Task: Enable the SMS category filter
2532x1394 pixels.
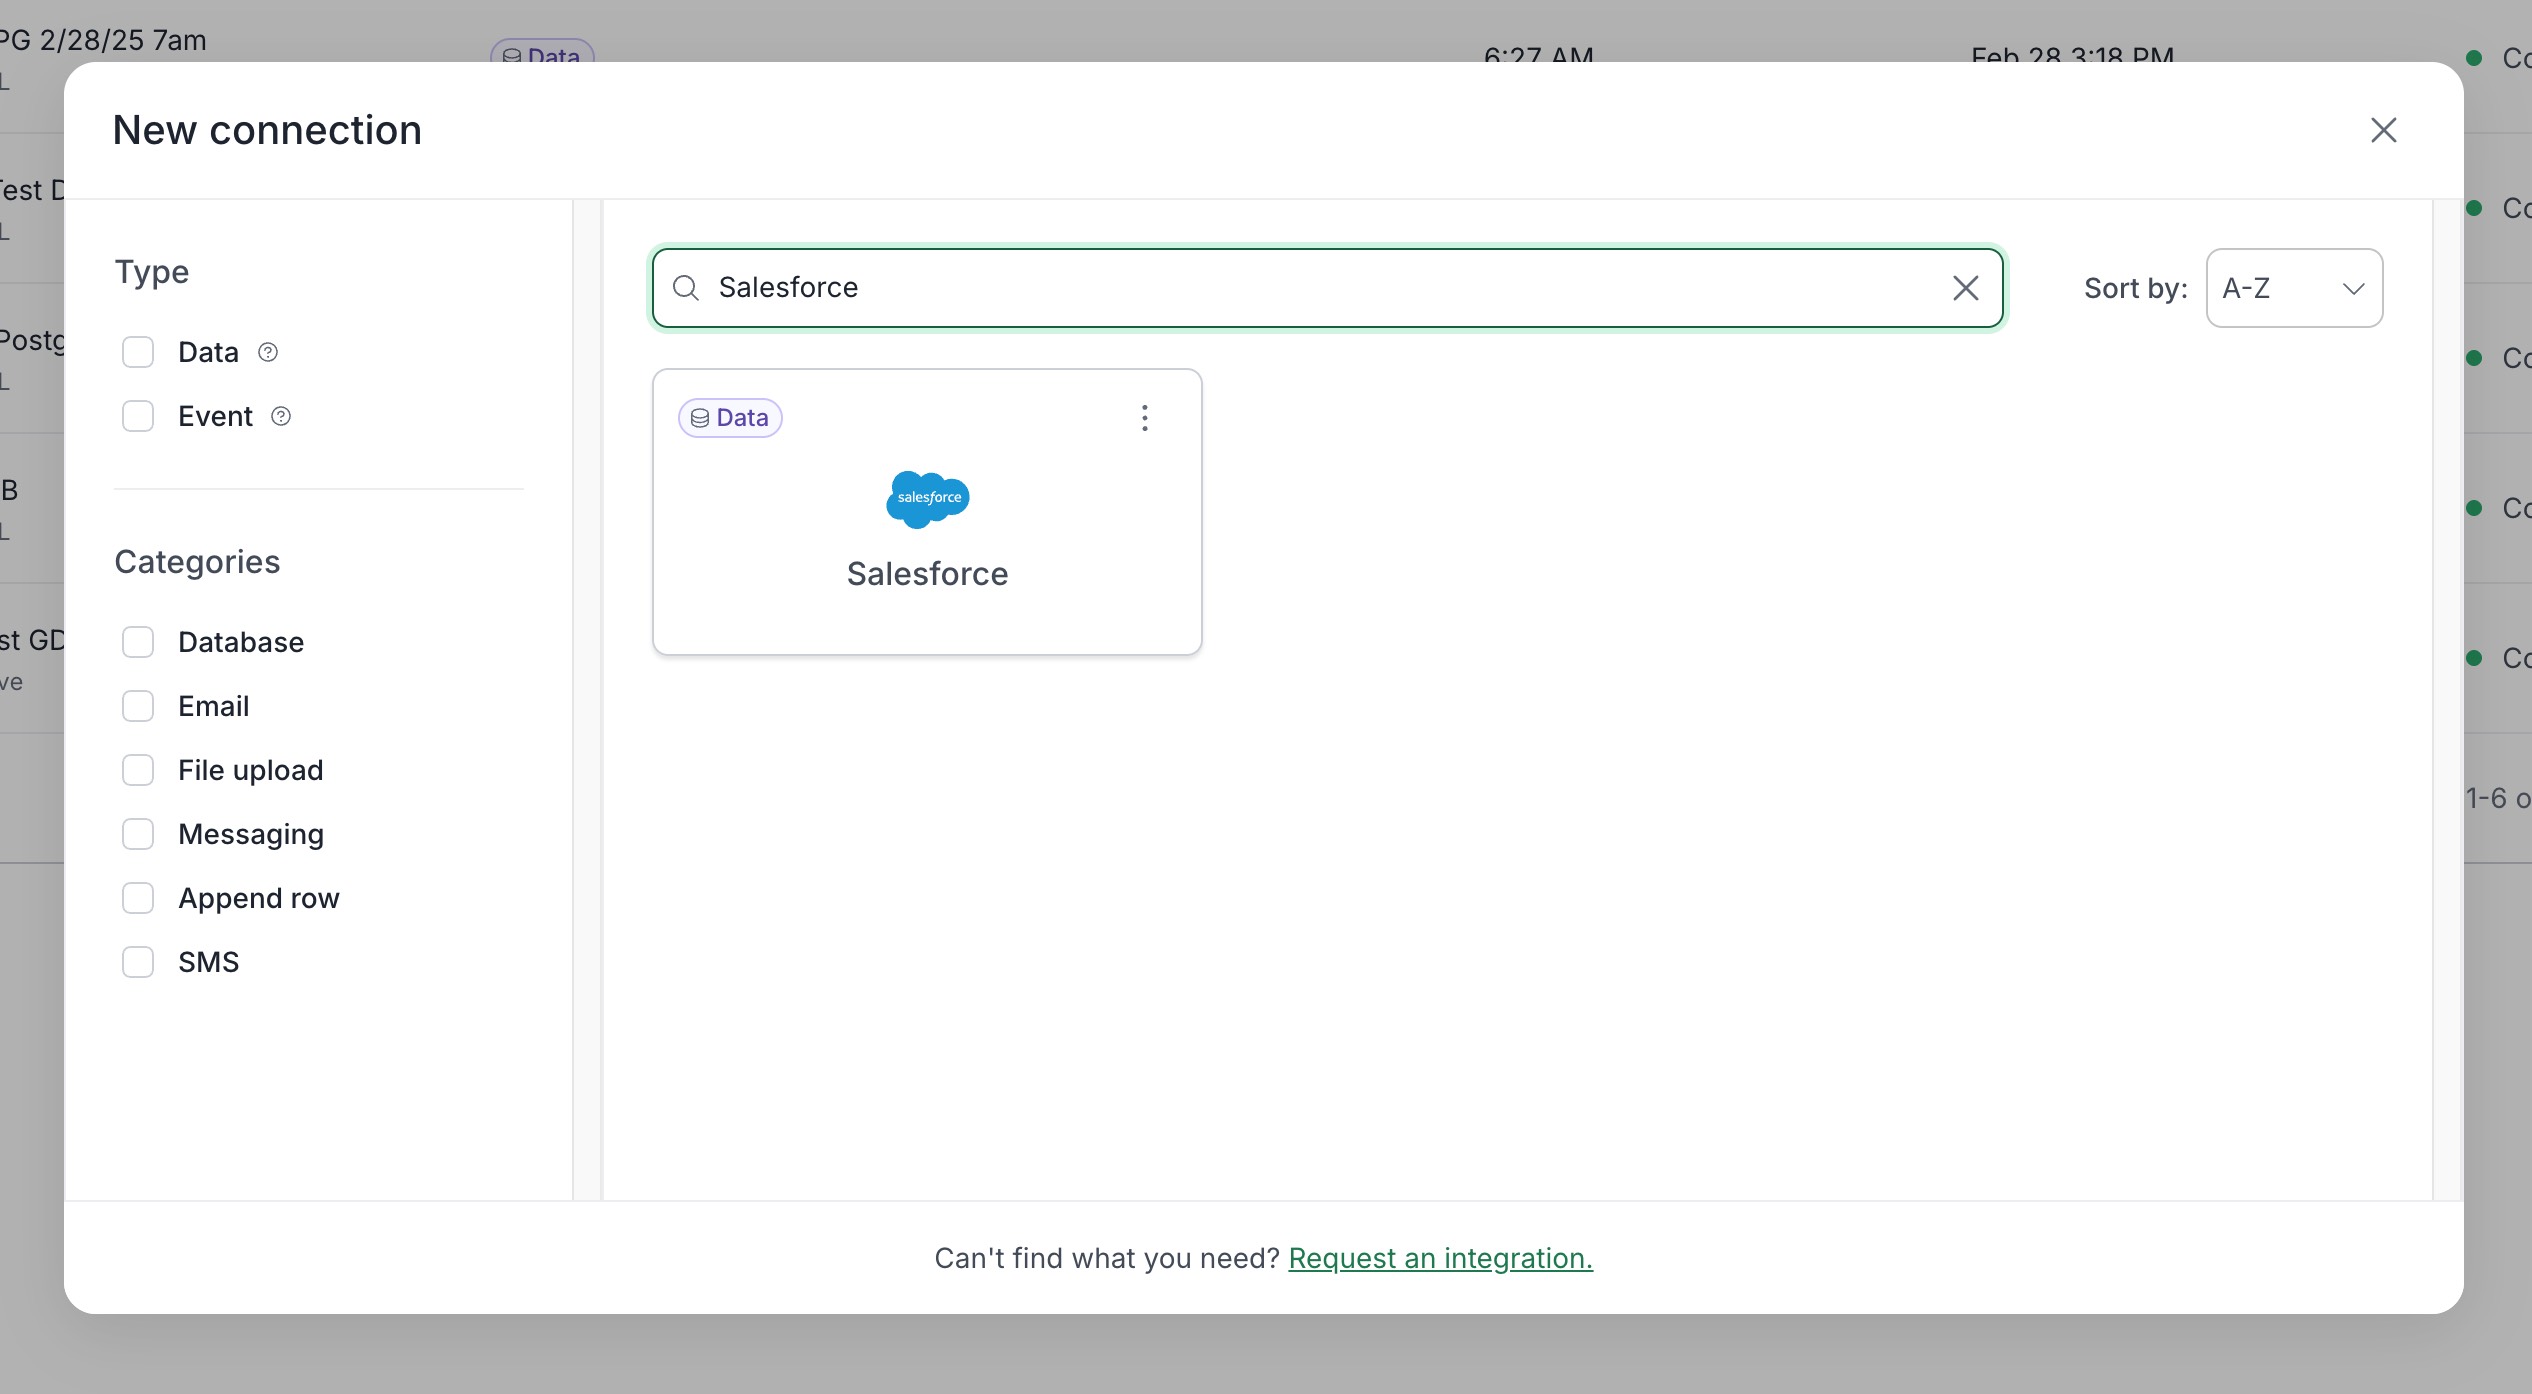Action: [x=138, y=962]
